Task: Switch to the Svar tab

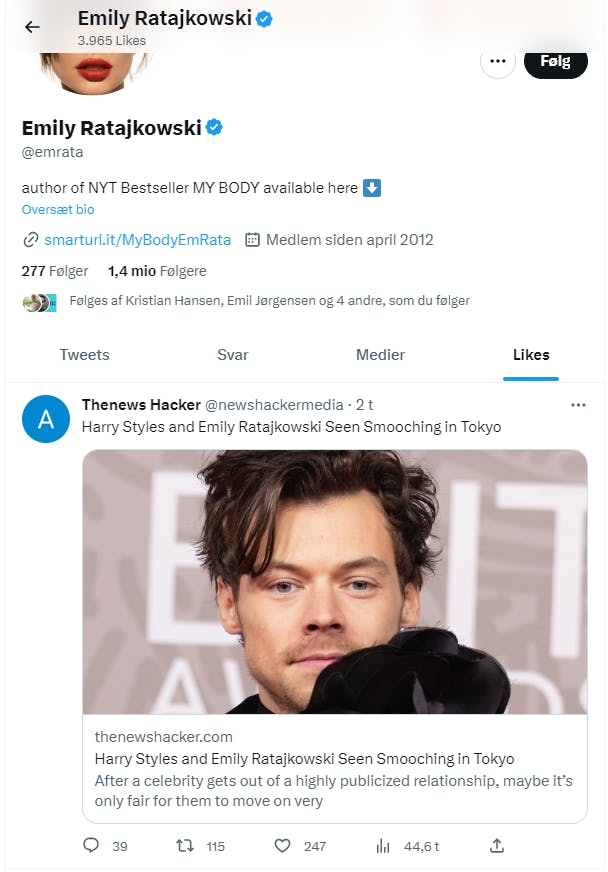Action: (x=232, y=355)
